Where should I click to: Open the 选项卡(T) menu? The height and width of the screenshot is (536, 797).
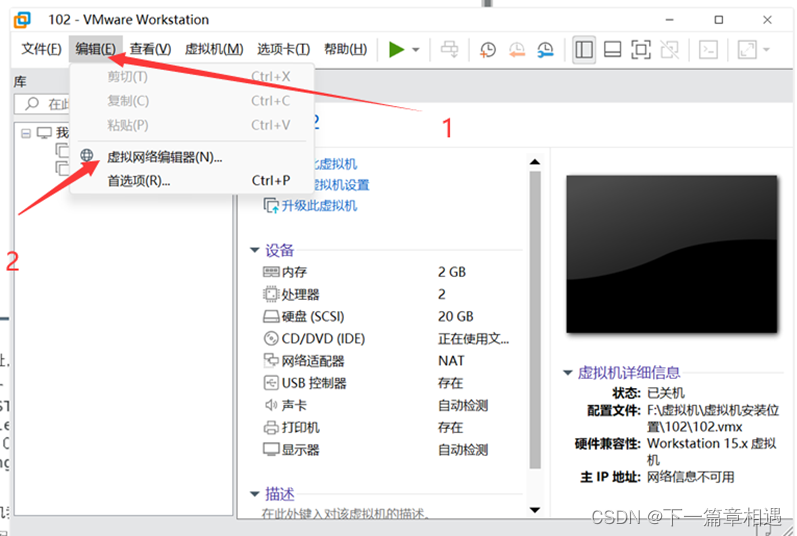click(284, 49)
